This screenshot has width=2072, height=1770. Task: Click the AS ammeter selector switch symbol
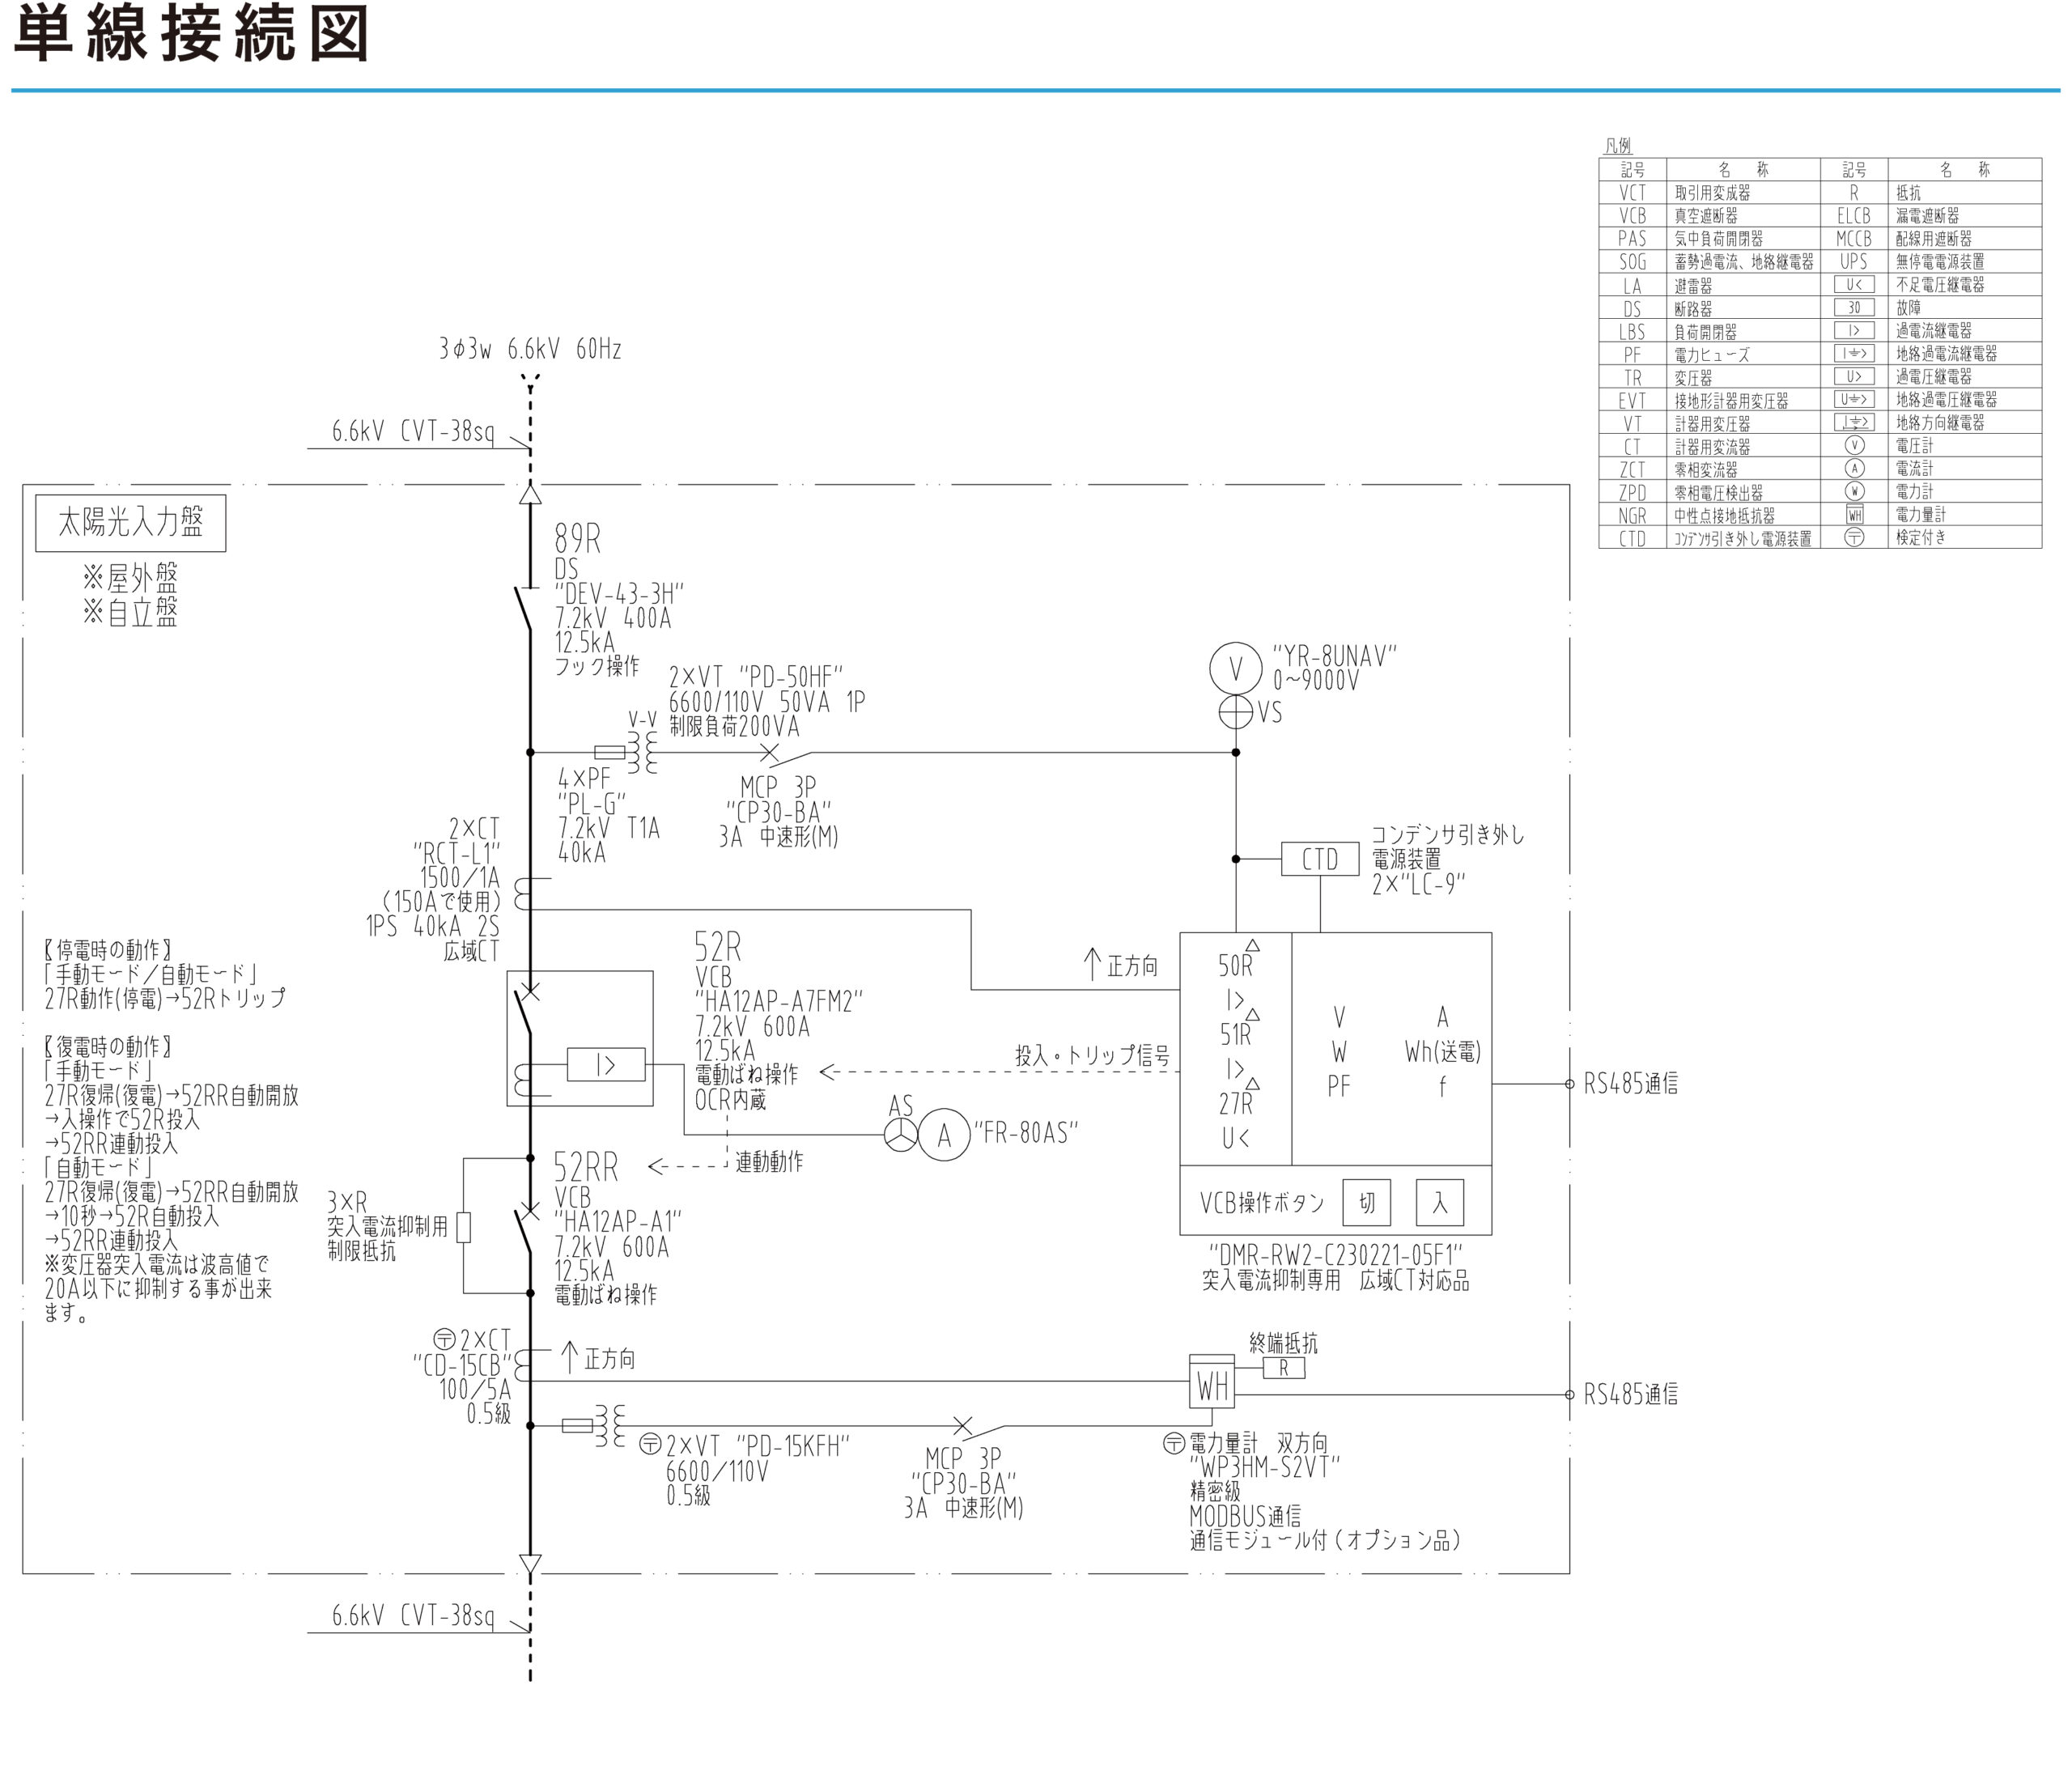[x=901, y=1135]
